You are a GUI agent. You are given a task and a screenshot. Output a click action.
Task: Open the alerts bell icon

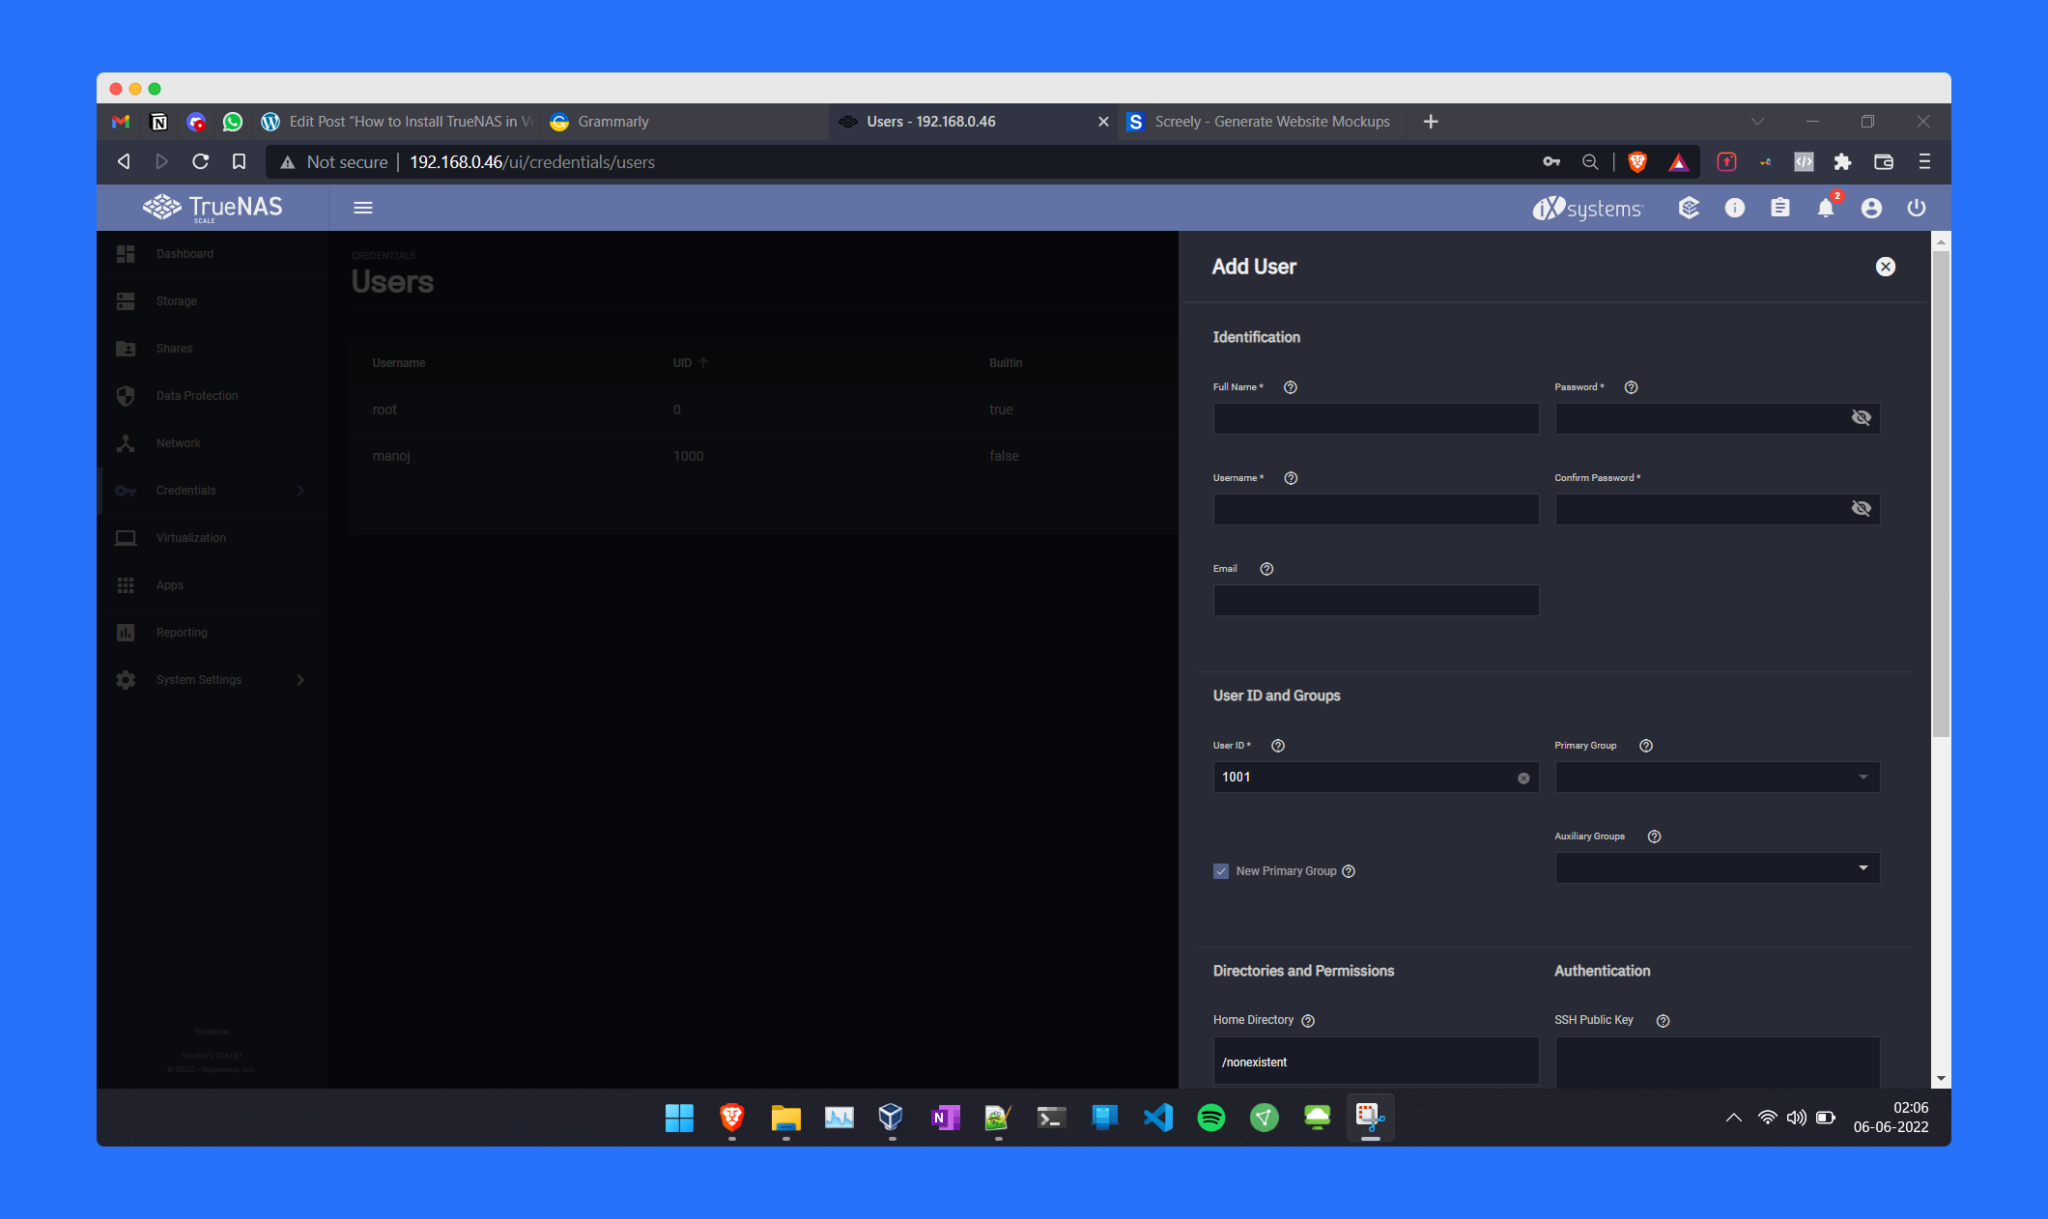1825,208
